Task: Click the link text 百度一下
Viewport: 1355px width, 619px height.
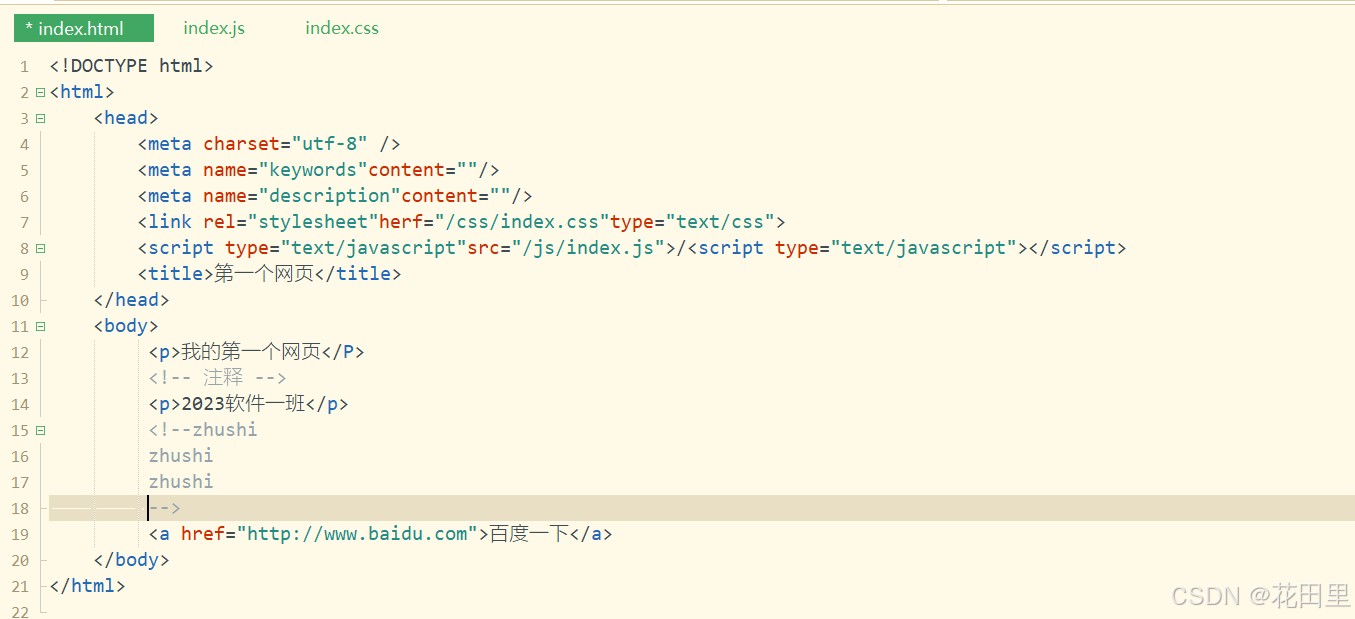Action: click(x=529, y=534)
